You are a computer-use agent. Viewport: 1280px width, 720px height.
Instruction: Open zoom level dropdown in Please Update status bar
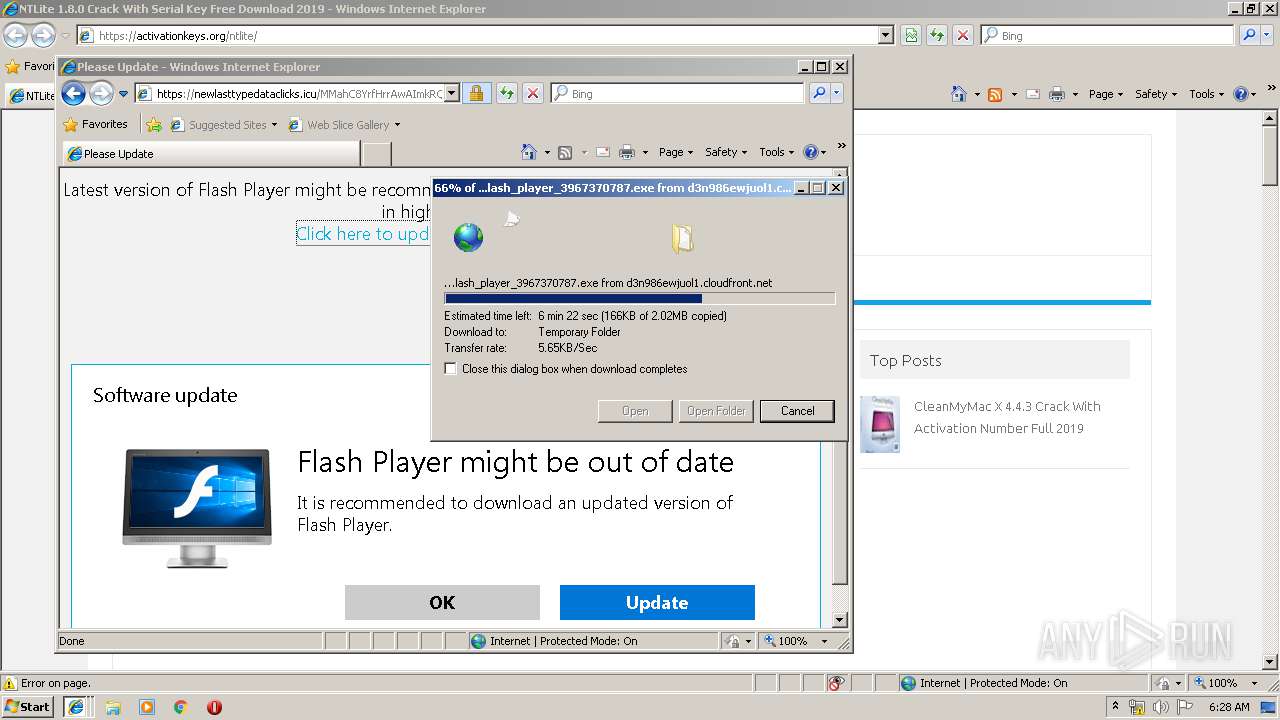pyautogui.click(x=824, y=641)
